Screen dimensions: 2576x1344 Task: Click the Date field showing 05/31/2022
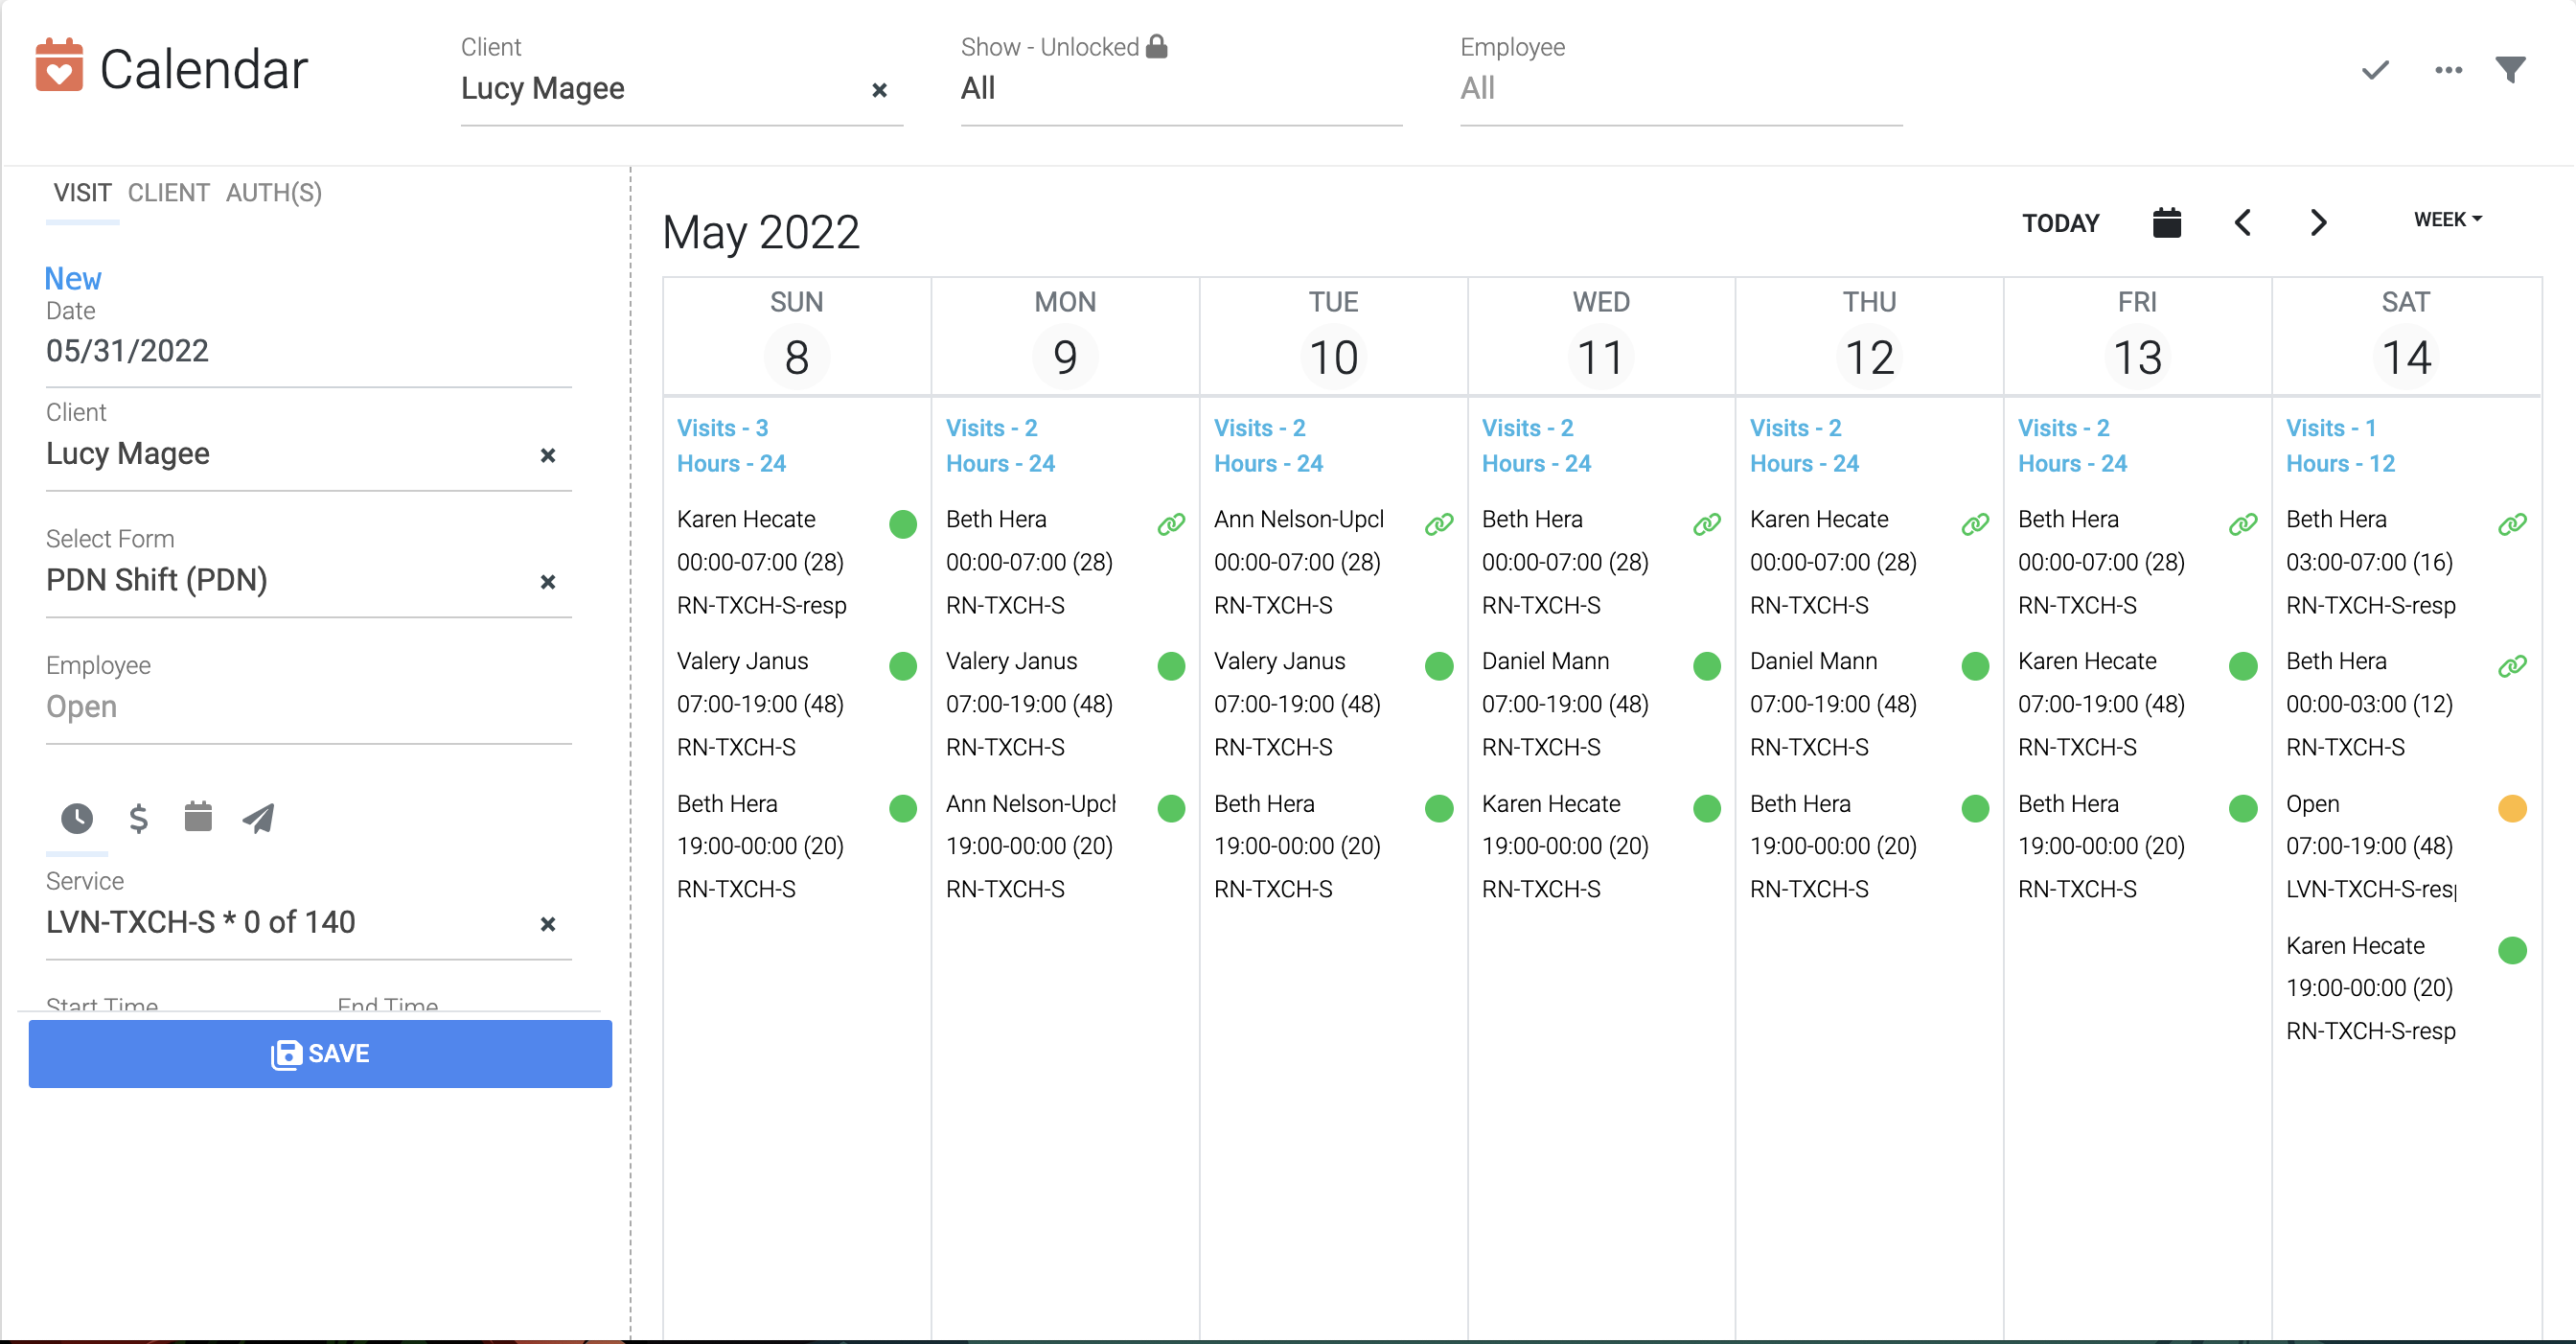point(127,351)
